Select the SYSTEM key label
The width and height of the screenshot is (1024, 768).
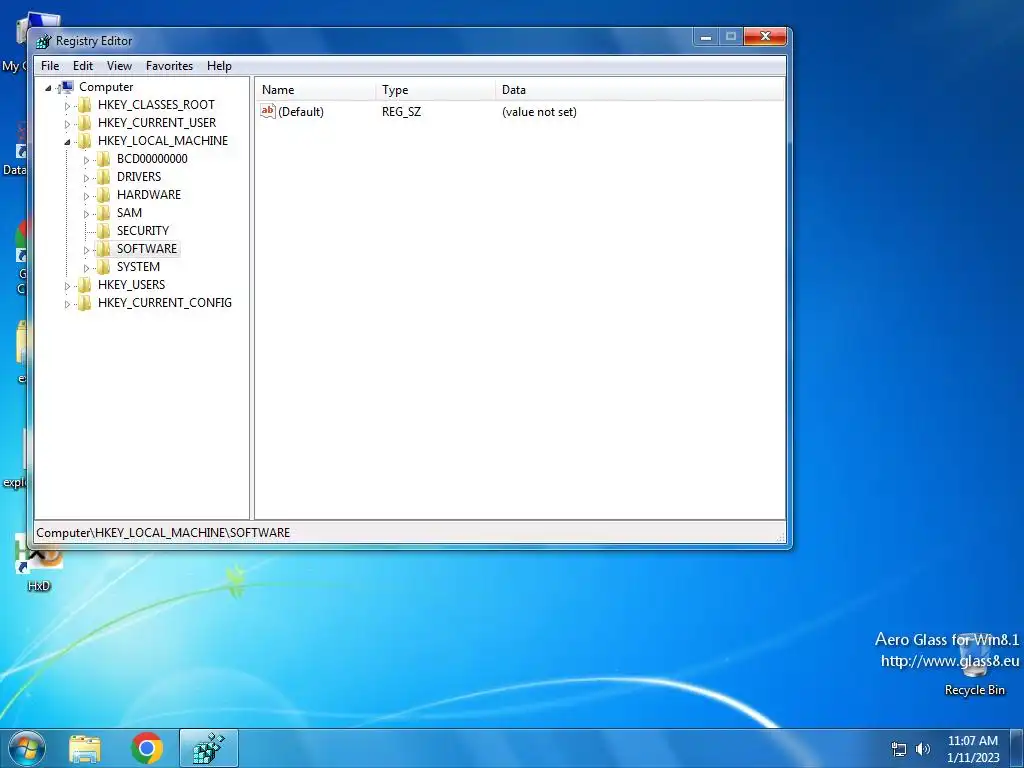138,266
